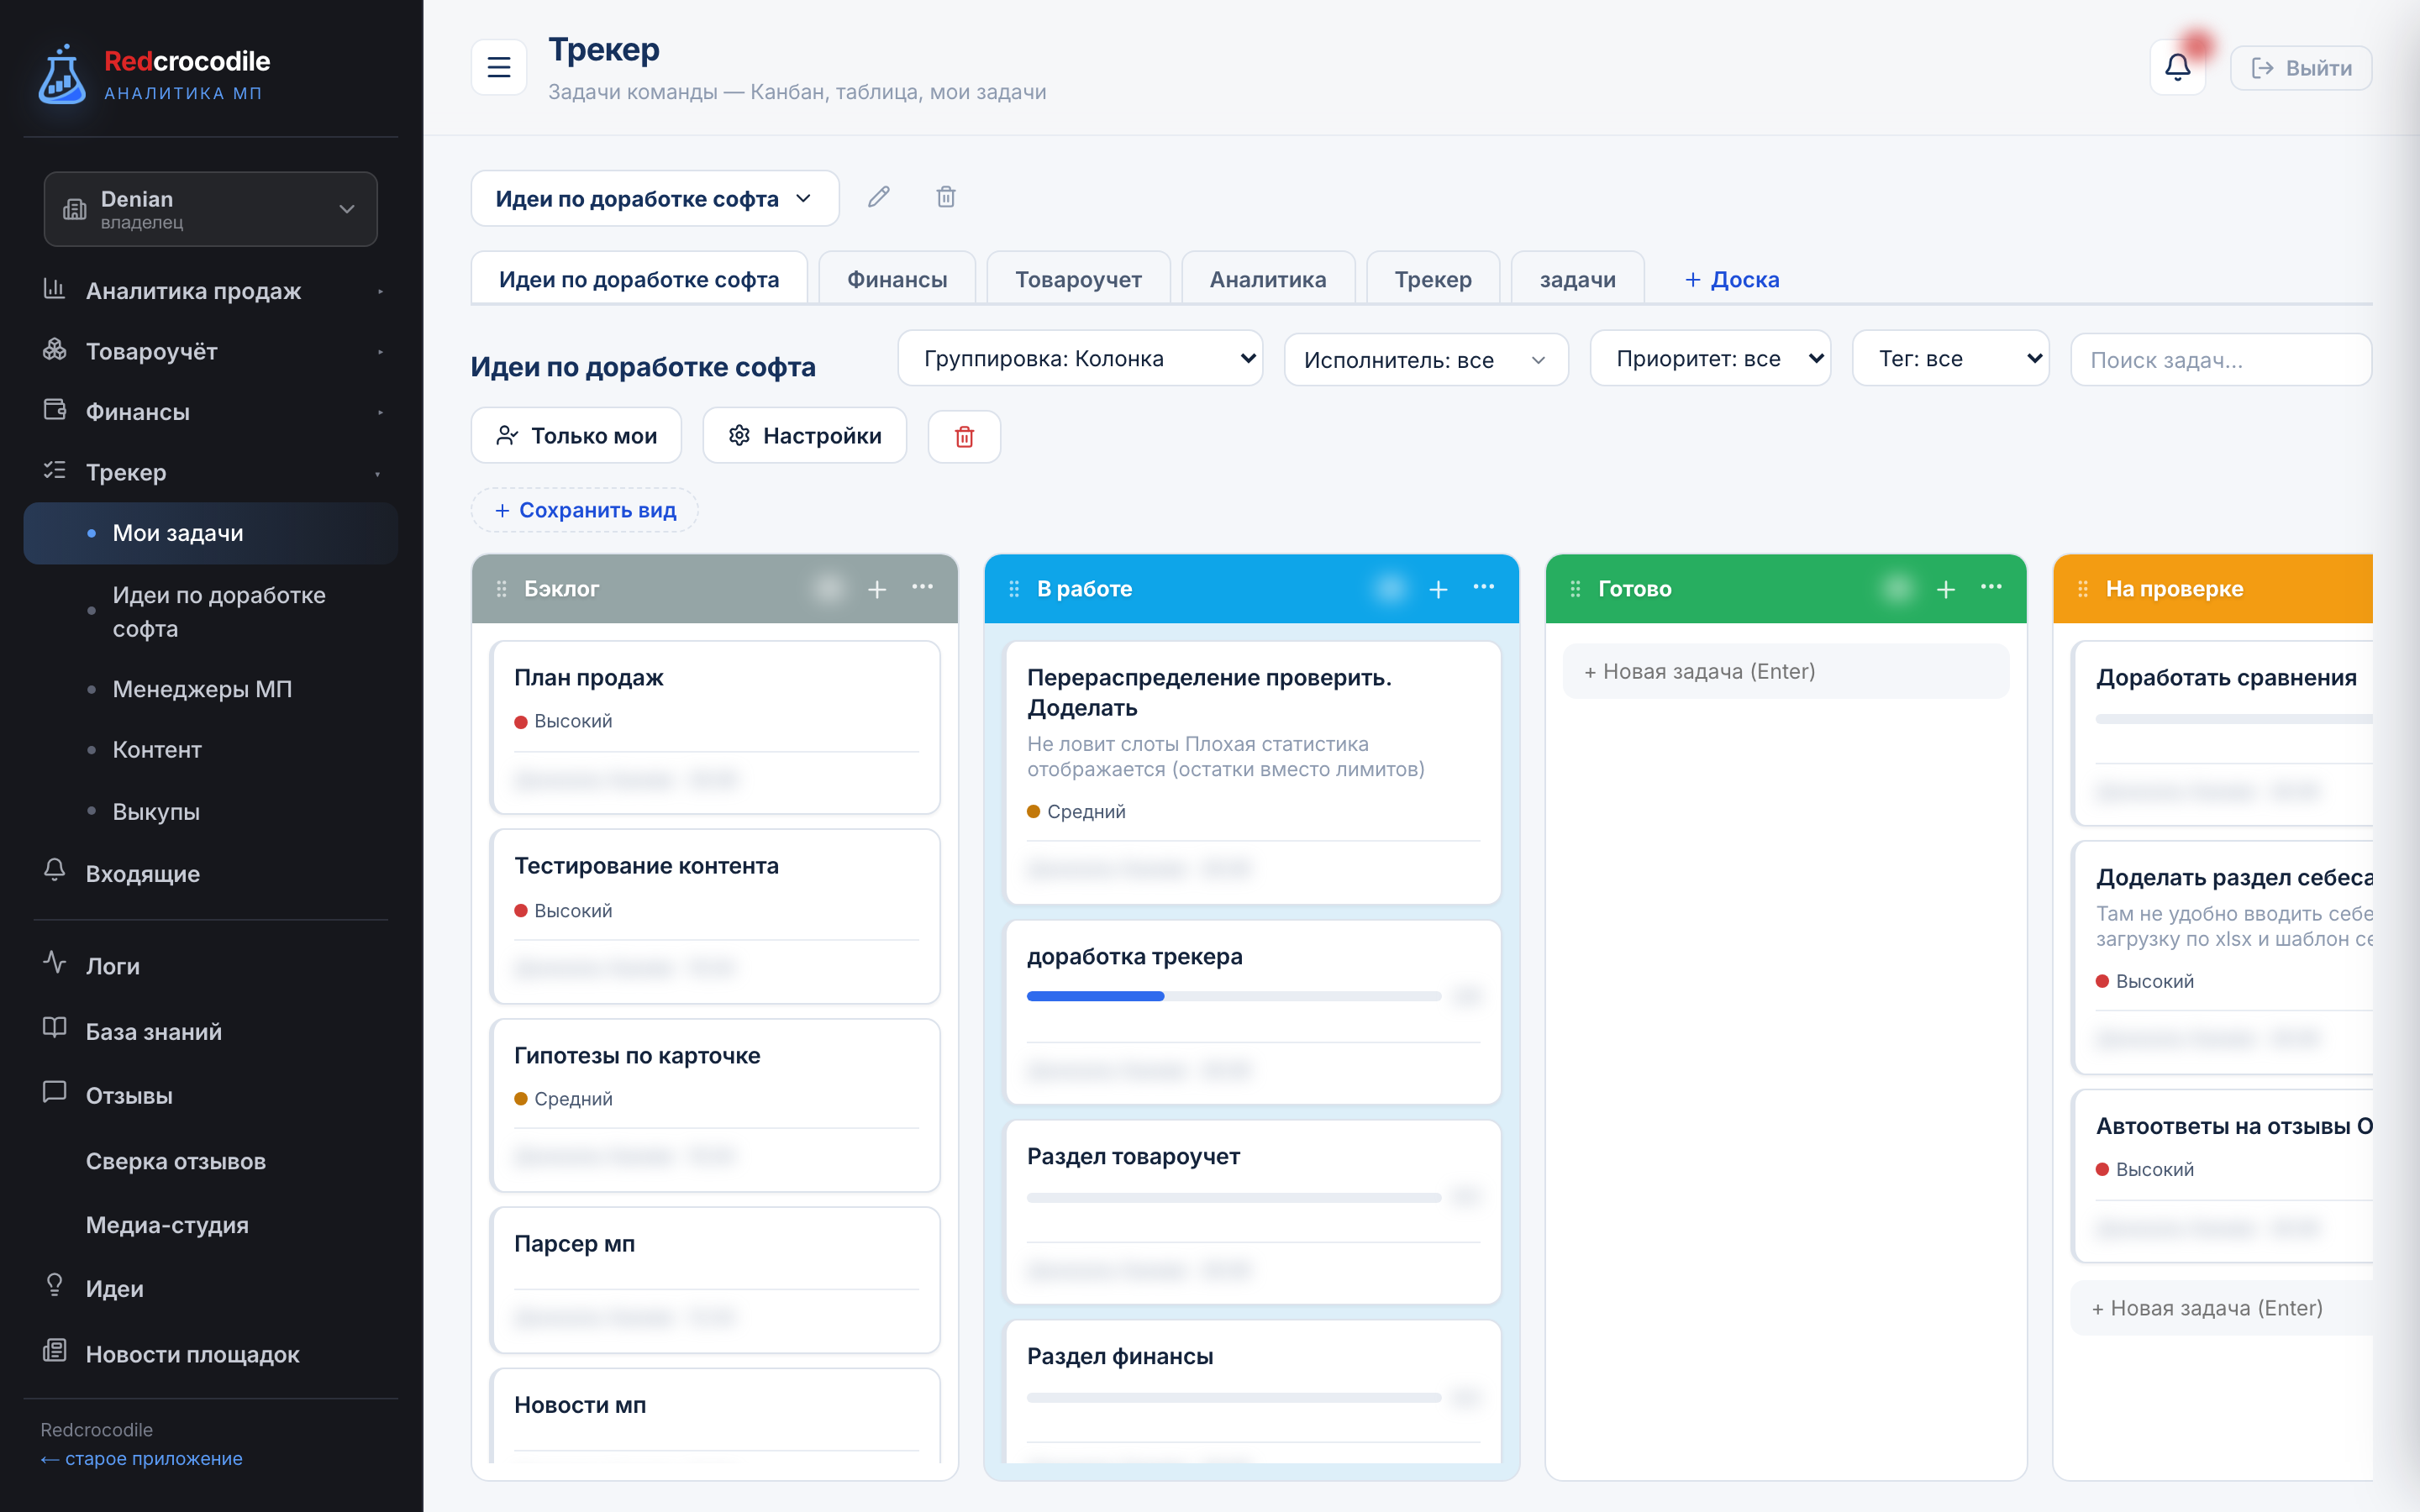
Task: Switch to Товароучет board tab
Action: [x=1078, y=279]
